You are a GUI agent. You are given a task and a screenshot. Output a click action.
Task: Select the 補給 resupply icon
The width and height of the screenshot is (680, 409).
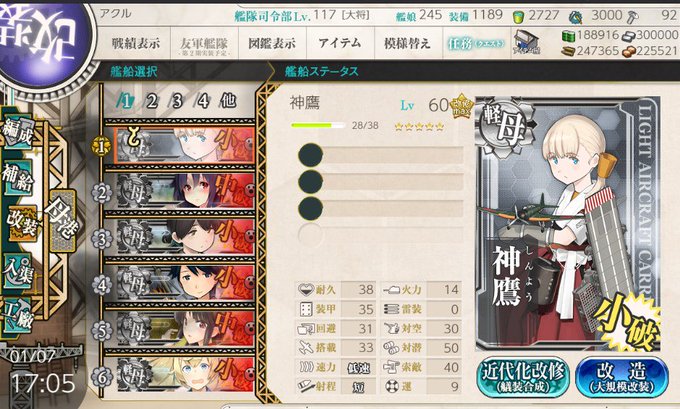coord(17,178)
